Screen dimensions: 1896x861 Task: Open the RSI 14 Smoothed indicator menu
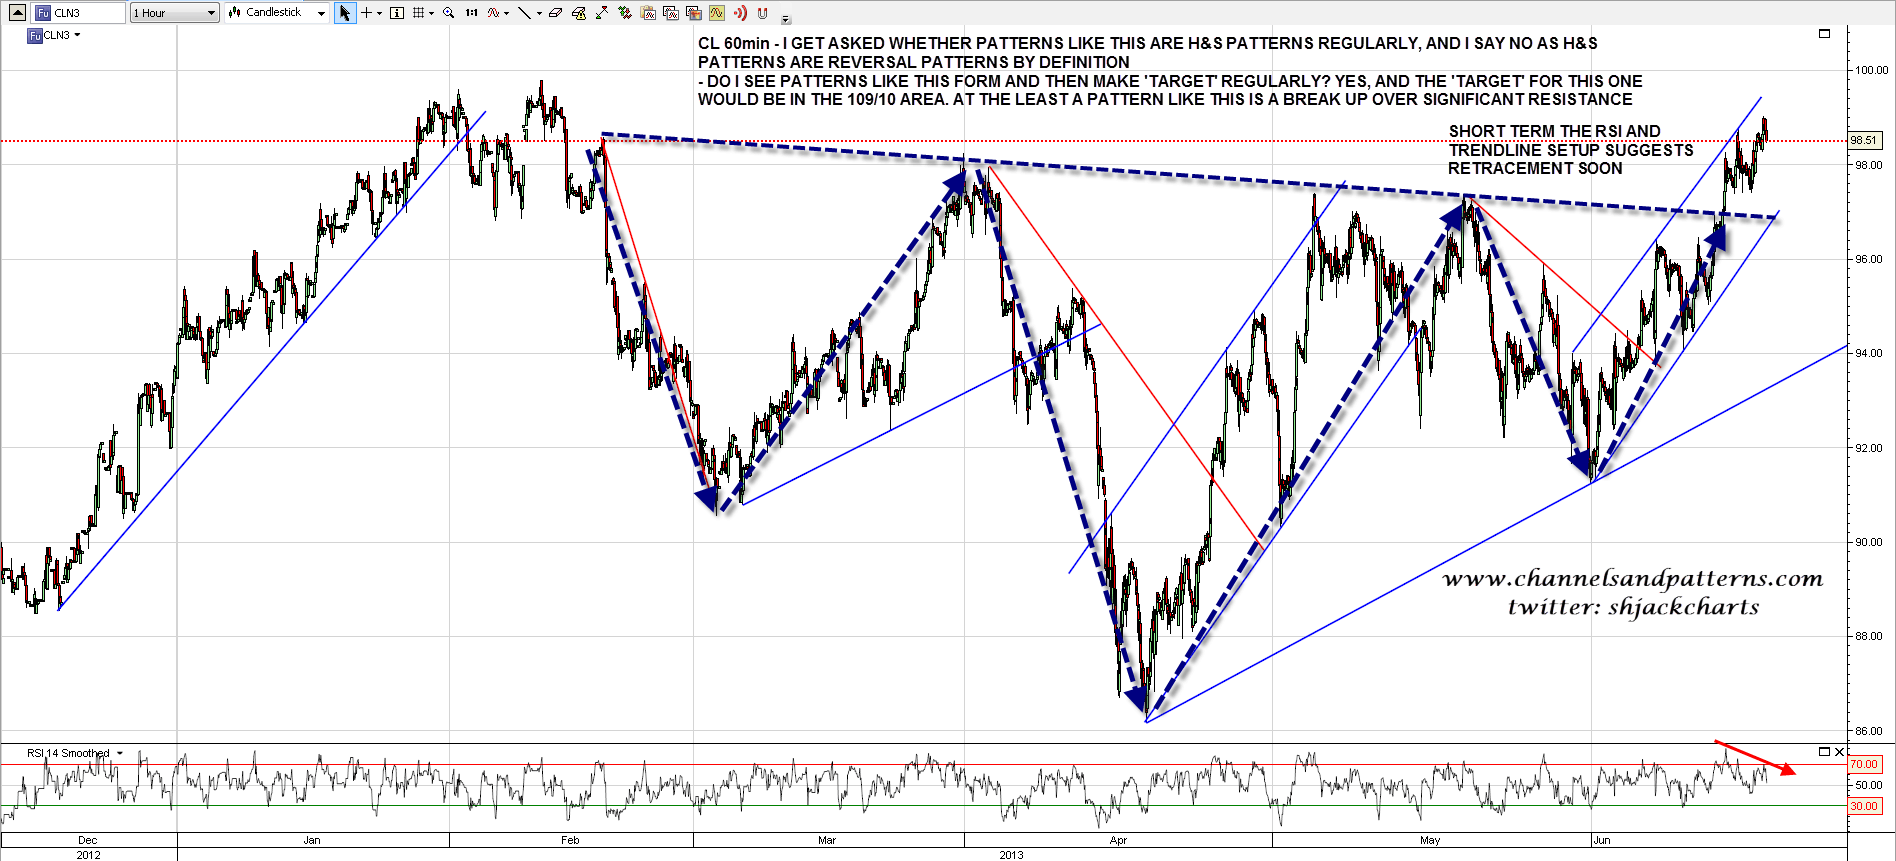[120, 753]
